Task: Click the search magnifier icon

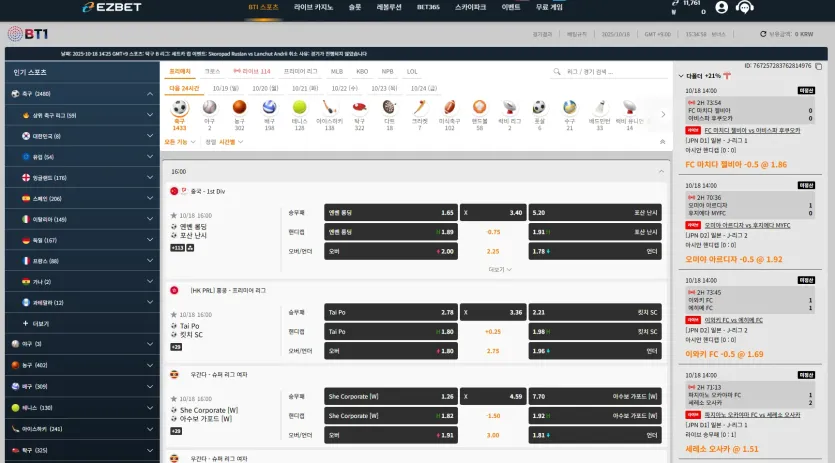Action: pos(556,71)
